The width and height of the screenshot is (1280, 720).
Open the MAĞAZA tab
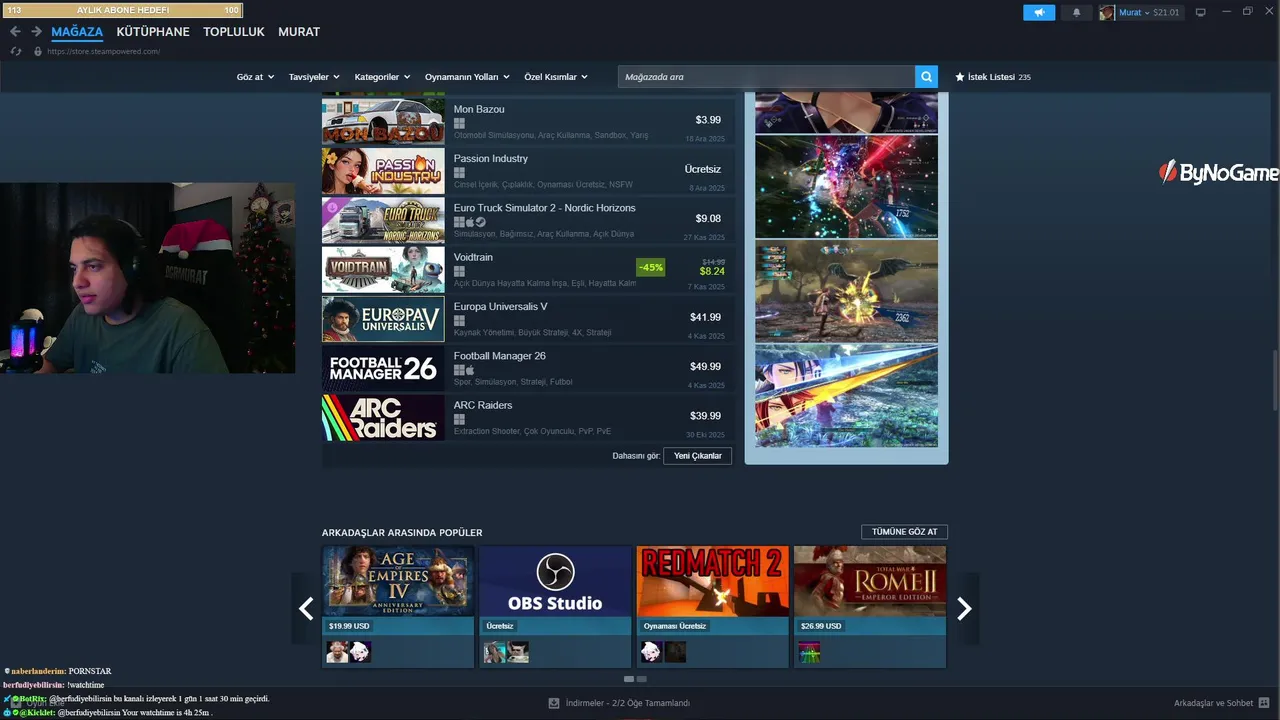point(77,32)
